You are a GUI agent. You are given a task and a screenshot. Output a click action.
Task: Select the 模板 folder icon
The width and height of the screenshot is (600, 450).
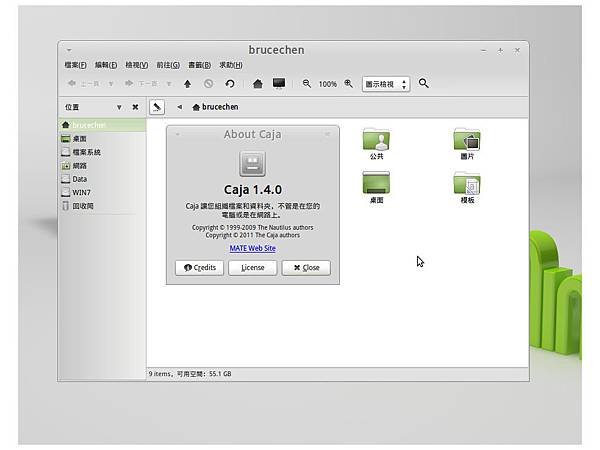[x=467, y=188]
